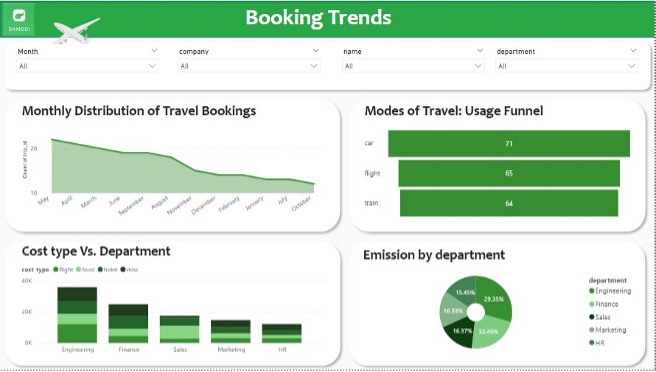Collapse the name slicer header chevron
656x372 pixels.
click(480, 51)
